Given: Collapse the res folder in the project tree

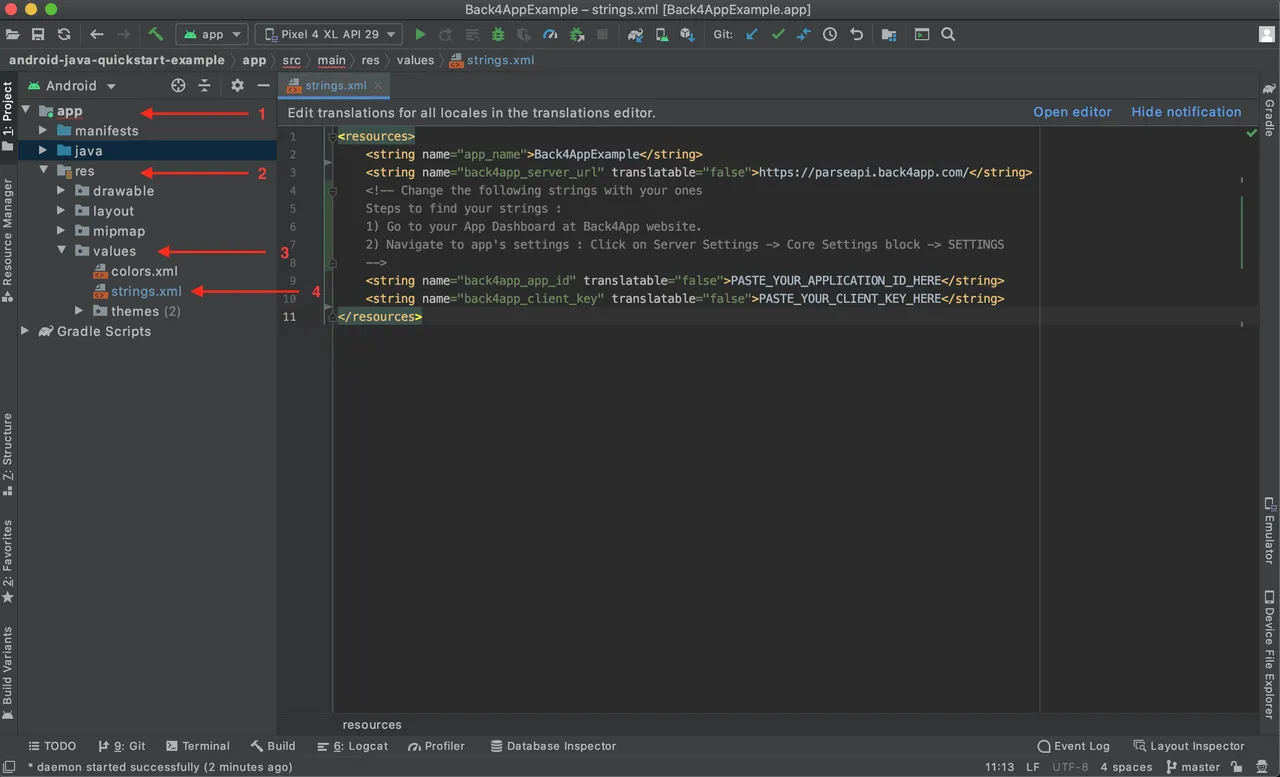Looking at the screenshot, I should [44, 170].
